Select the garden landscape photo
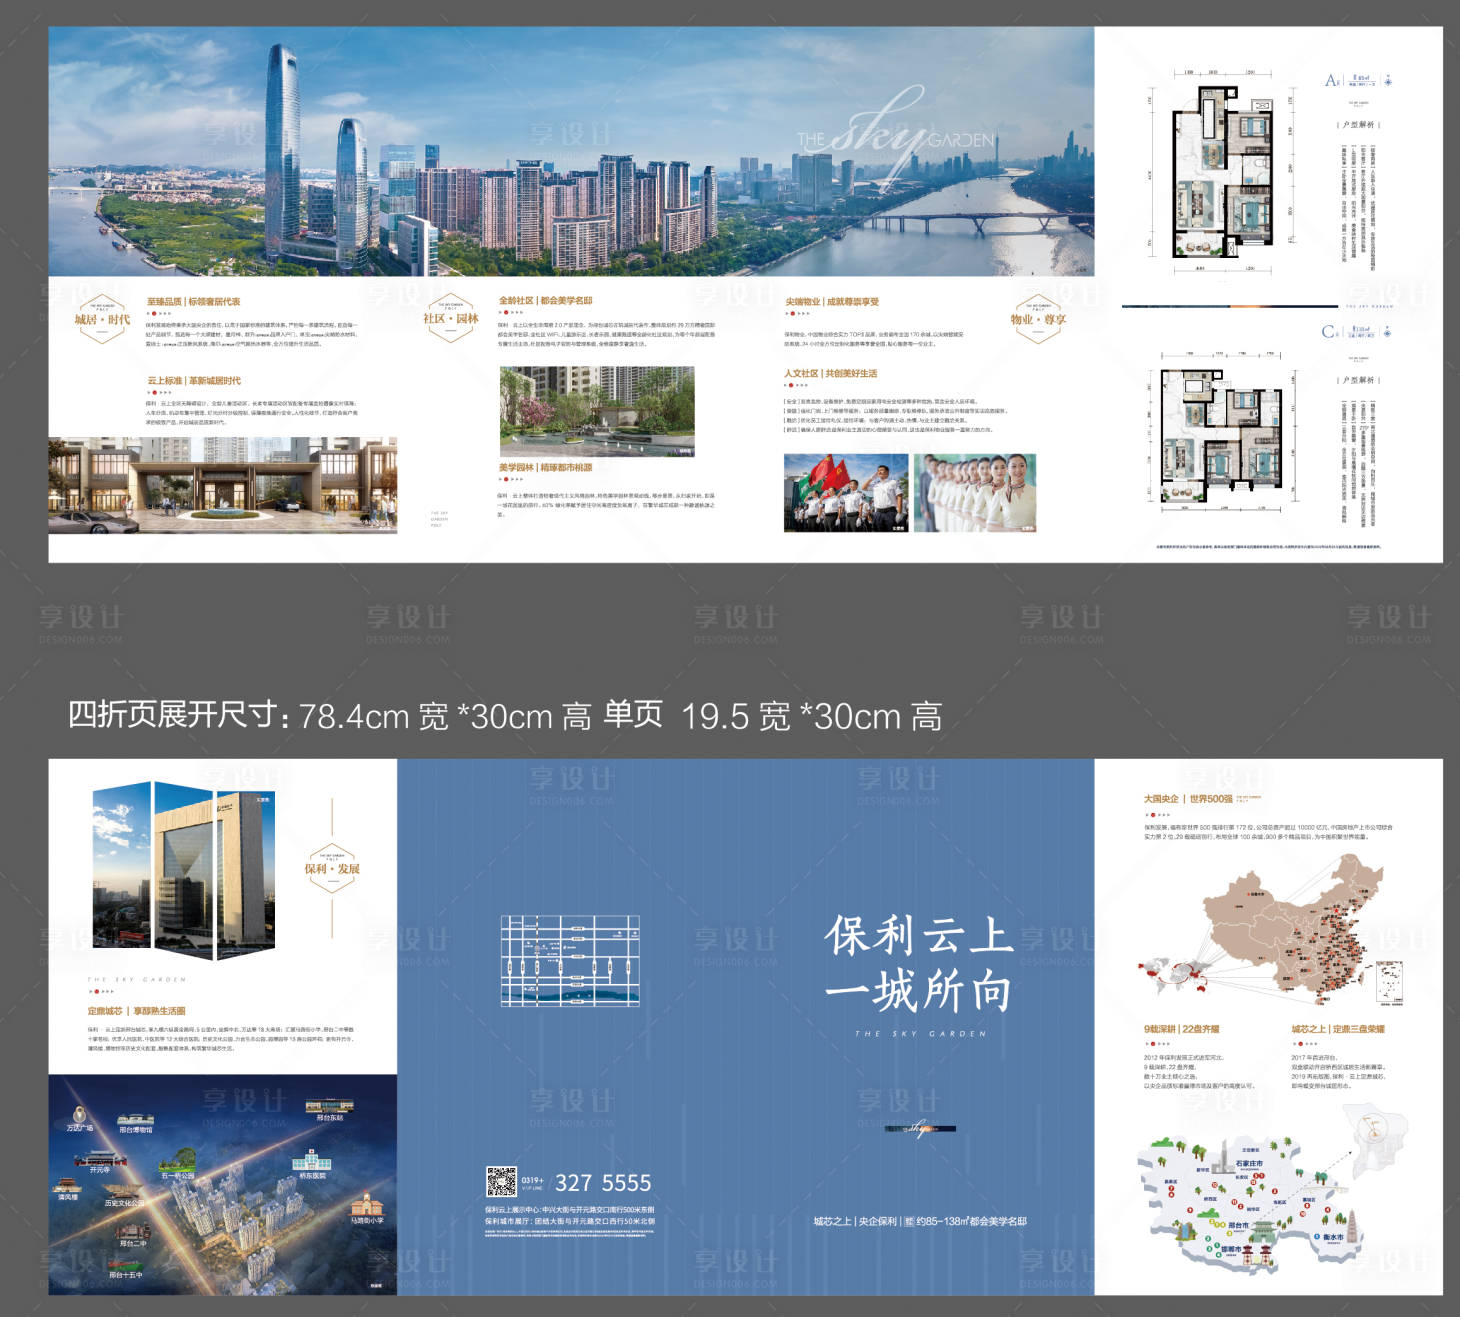 point(597,412)
